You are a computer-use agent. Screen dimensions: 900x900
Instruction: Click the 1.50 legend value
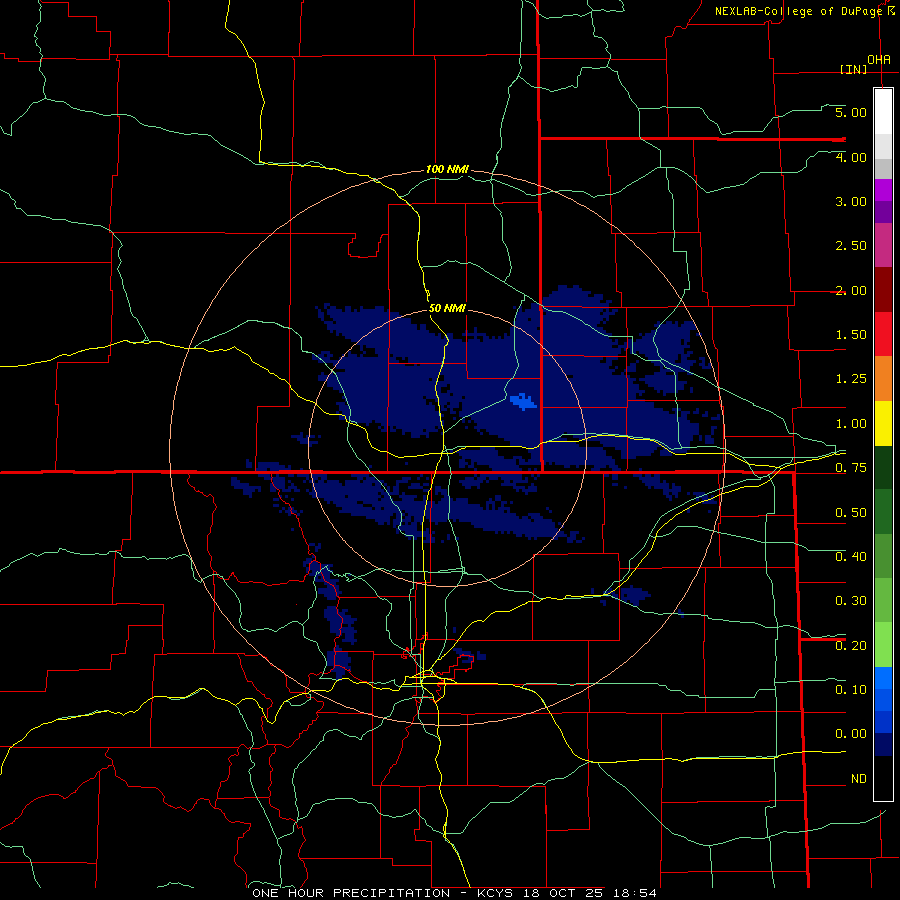[x=851, y=335]
